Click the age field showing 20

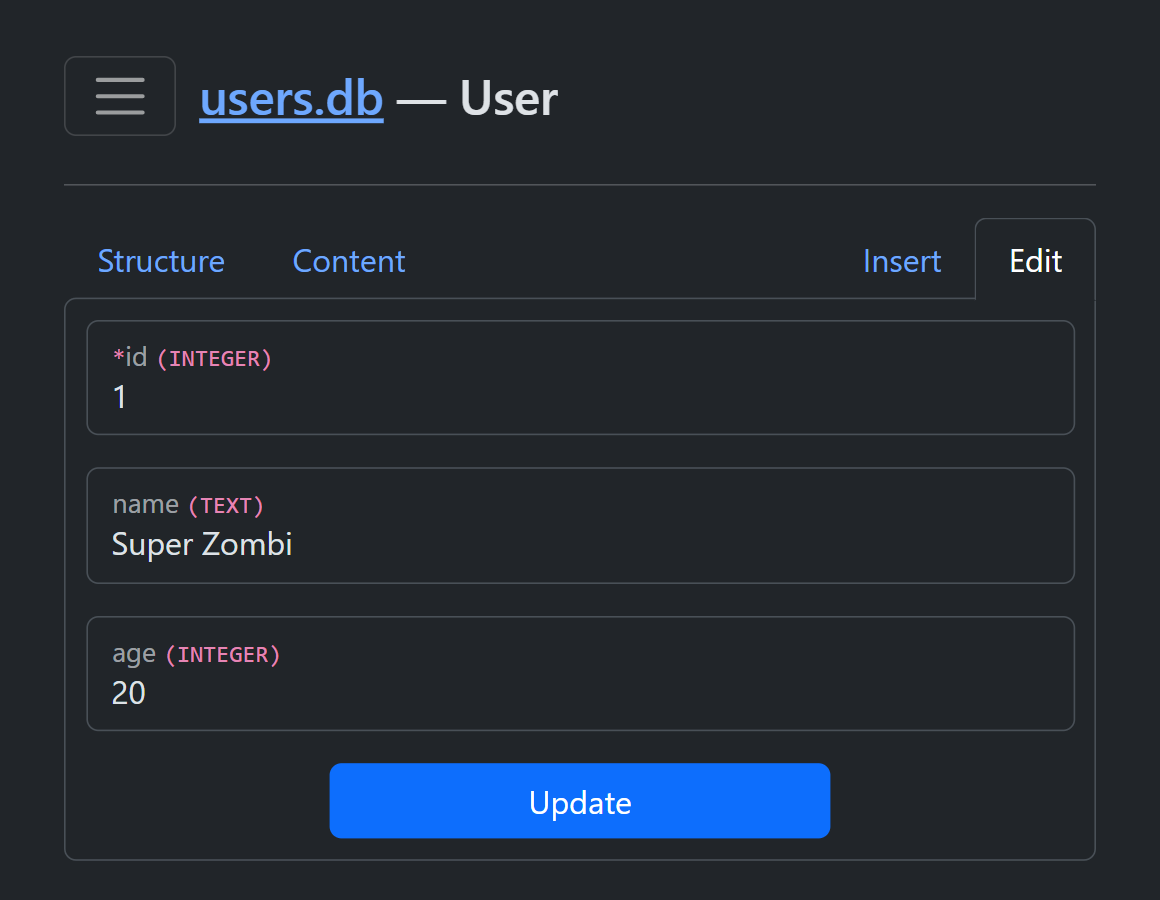580,692
